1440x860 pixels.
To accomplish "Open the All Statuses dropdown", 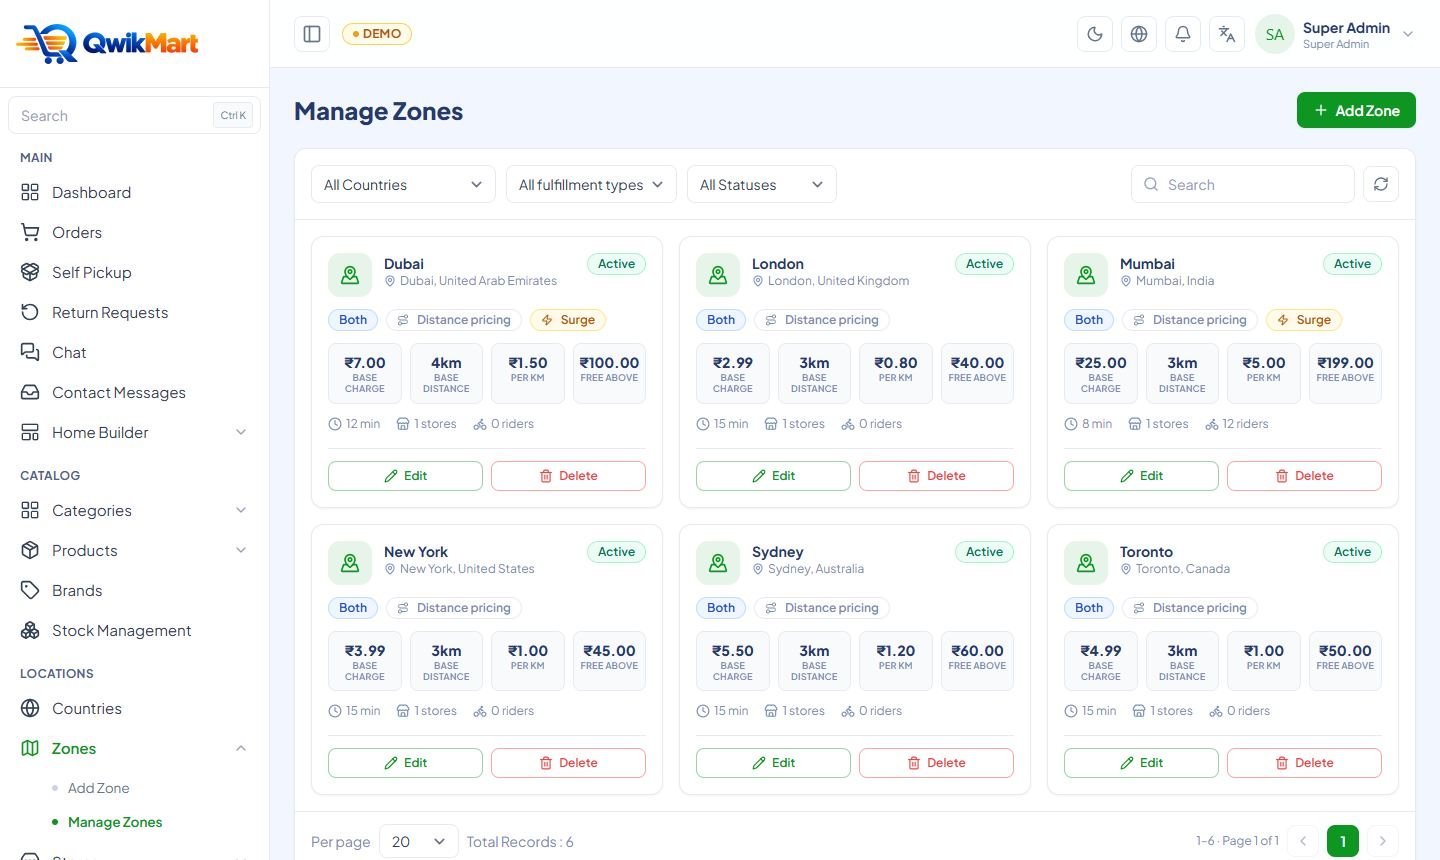I will pos(761,184).
